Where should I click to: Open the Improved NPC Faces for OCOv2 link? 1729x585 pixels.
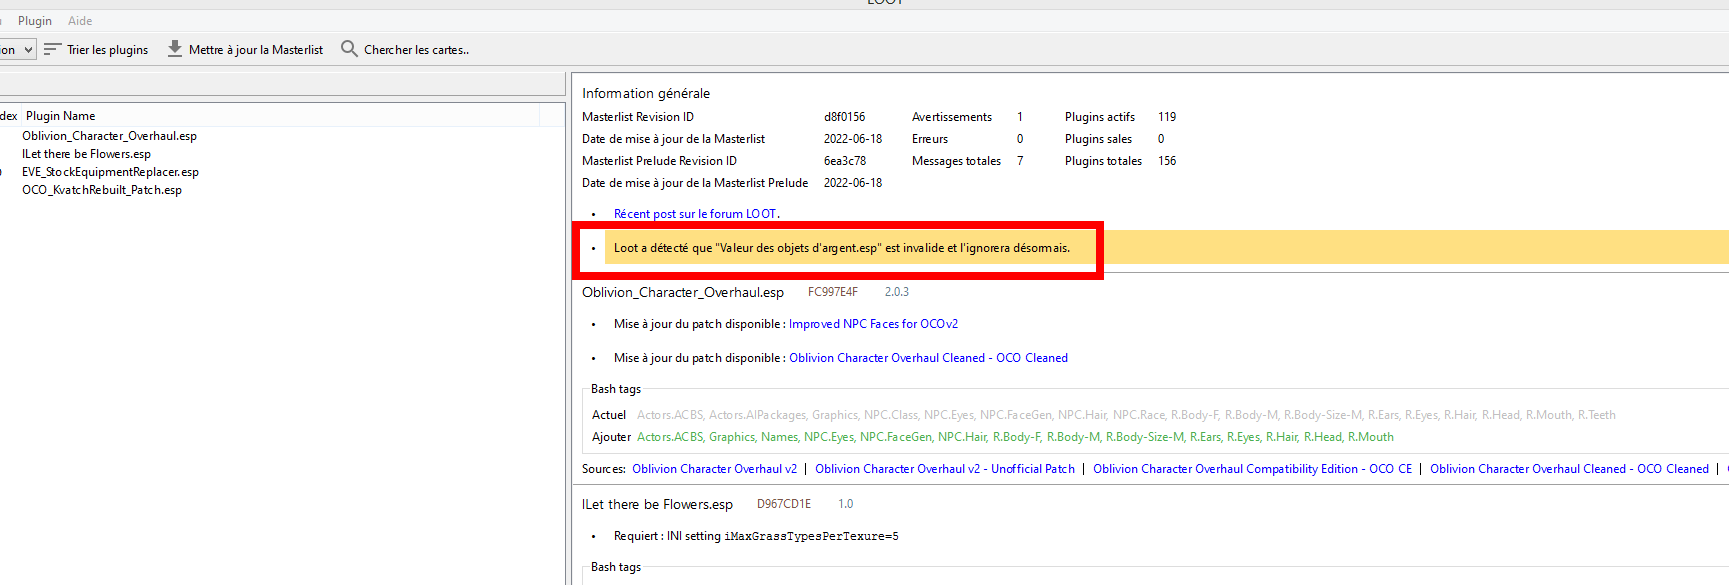pos(873,324)
